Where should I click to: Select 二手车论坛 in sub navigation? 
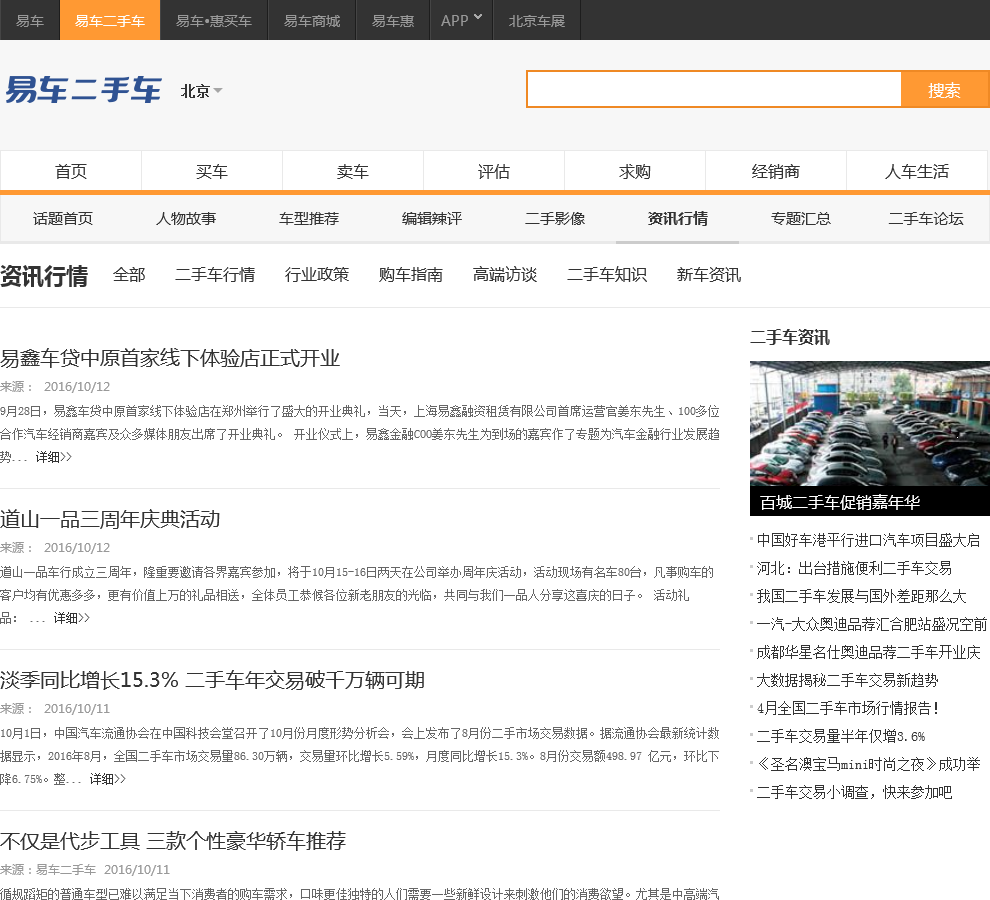926,219
